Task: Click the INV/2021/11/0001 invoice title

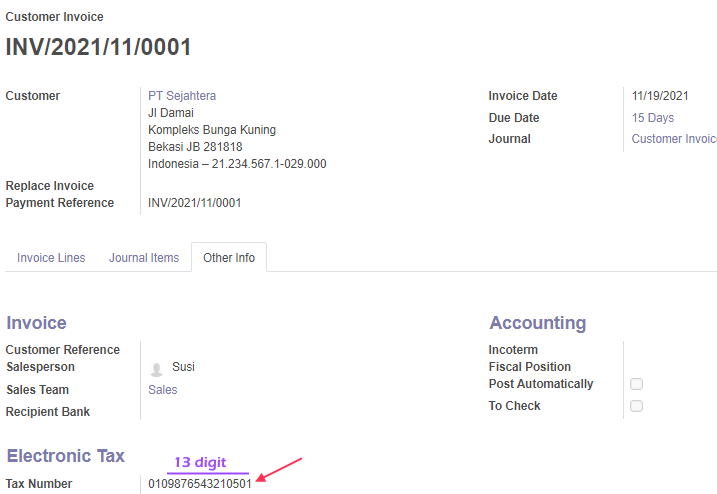Action: click(98, 47)
